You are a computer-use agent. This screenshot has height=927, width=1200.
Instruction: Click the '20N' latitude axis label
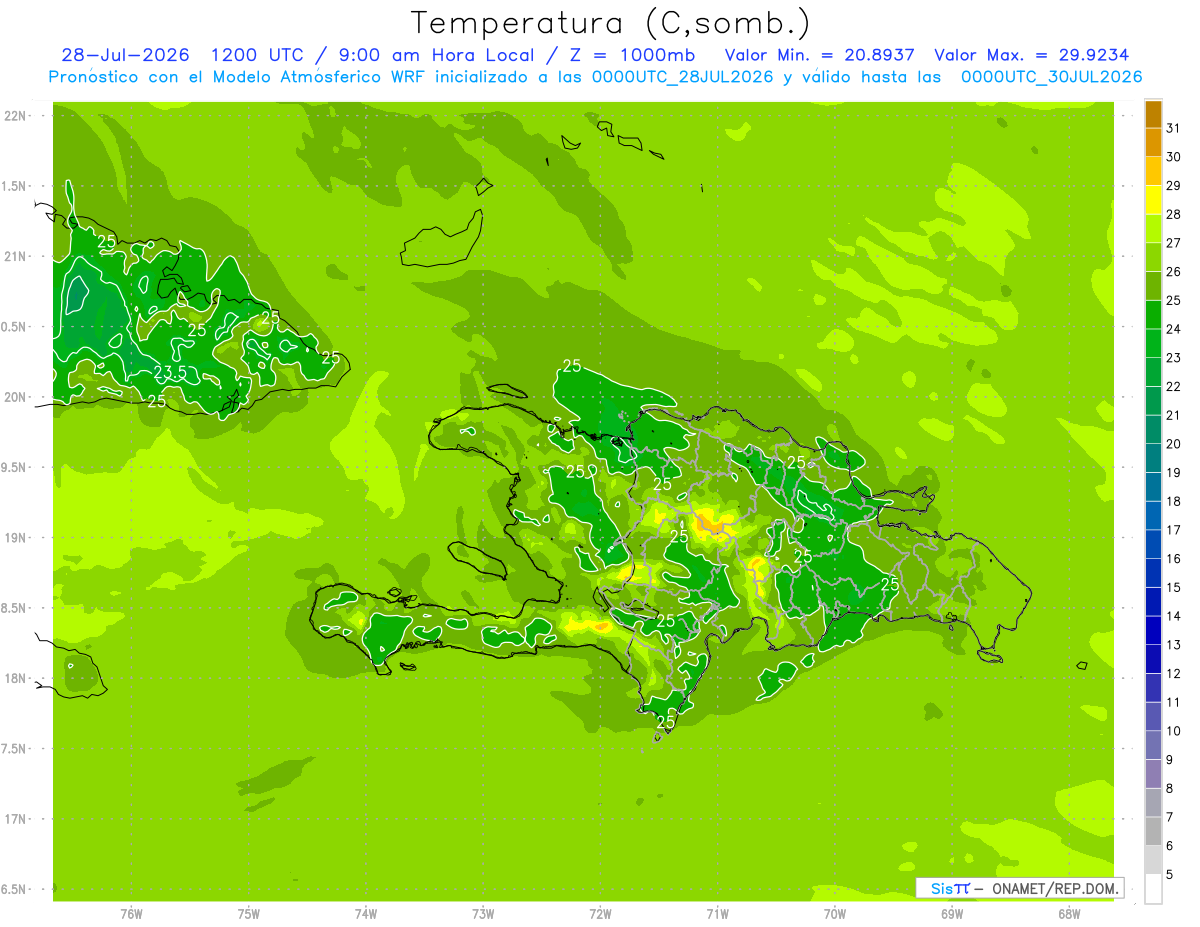[16, 397]
